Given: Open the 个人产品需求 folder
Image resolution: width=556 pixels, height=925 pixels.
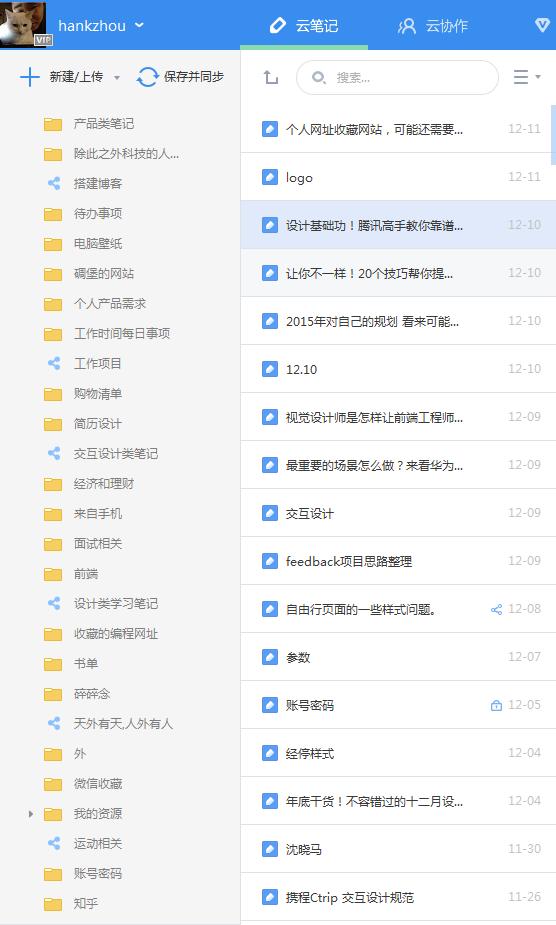Looking at the screenshot, I should (x=110, y=304).
